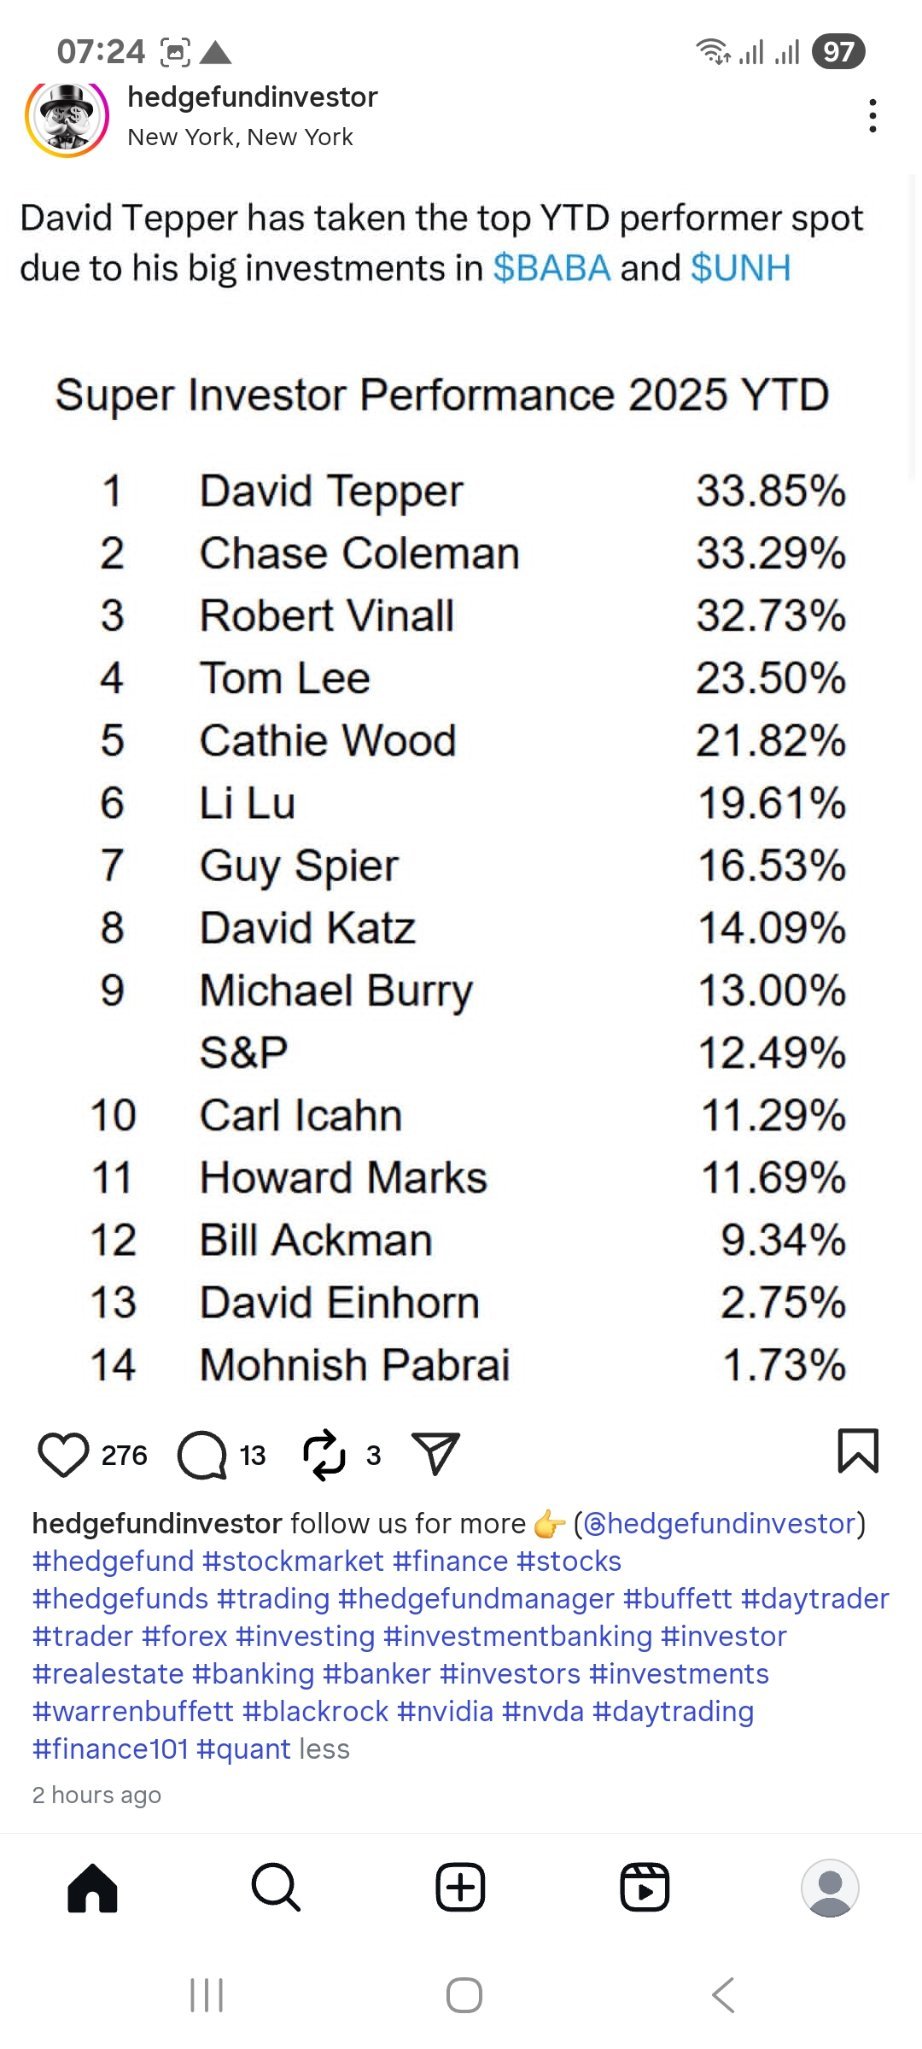The height and width of the screenshot is (2049, 922).
Task: Create new post with plus icon
Action: click(460, 1888)
